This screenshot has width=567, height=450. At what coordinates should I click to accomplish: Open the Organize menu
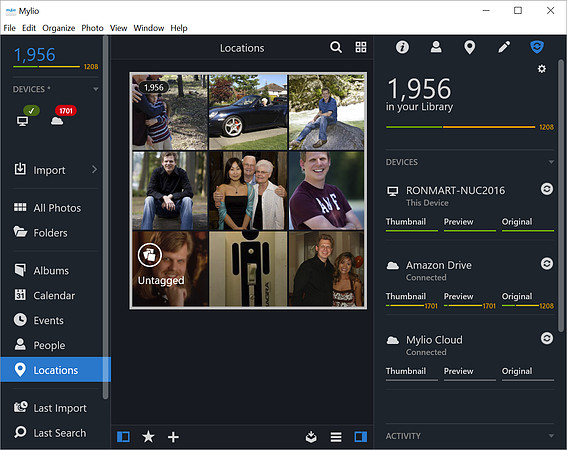click(59, 28)
